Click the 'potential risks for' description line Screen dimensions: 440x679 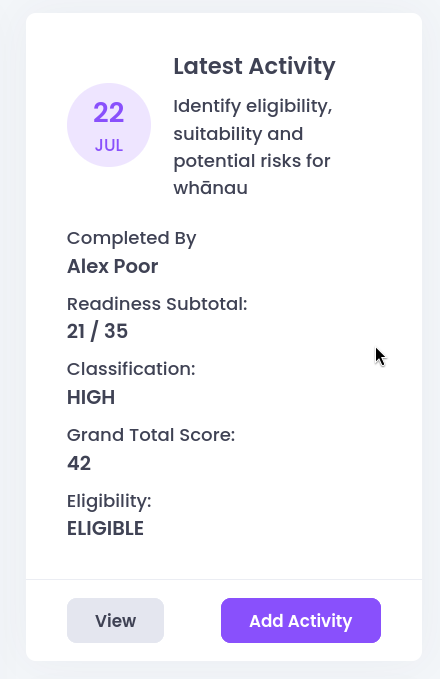click(x=252, y=162)
